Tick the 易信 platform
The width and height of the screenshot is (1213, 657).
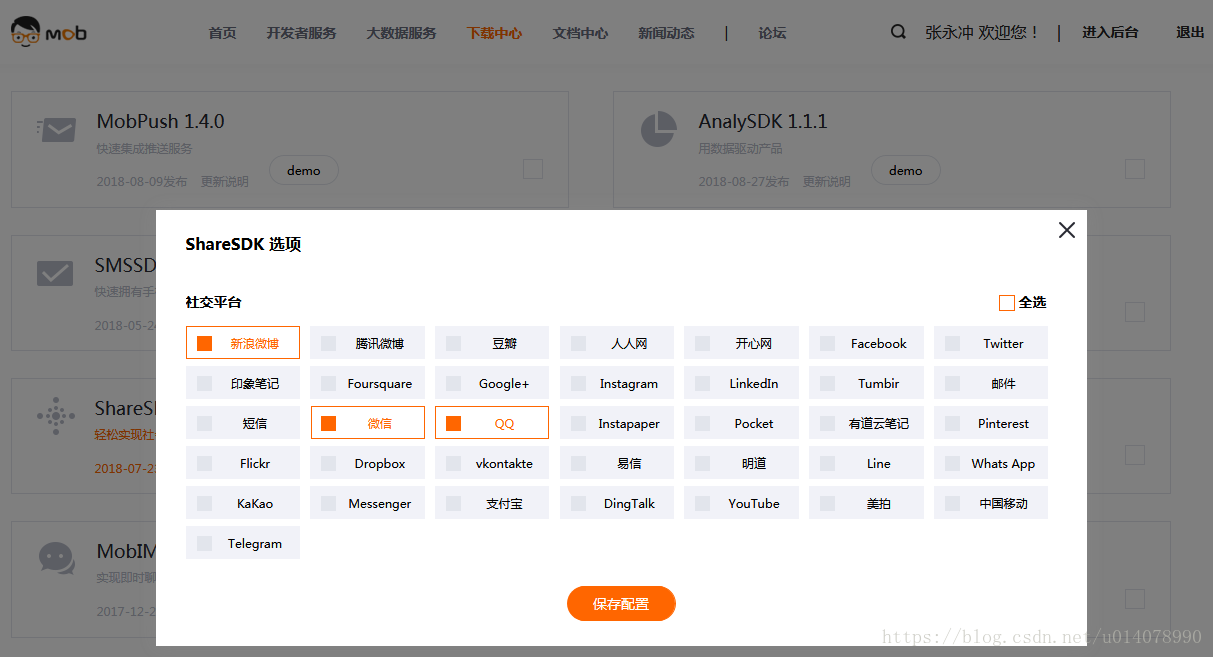click(617, 463)
